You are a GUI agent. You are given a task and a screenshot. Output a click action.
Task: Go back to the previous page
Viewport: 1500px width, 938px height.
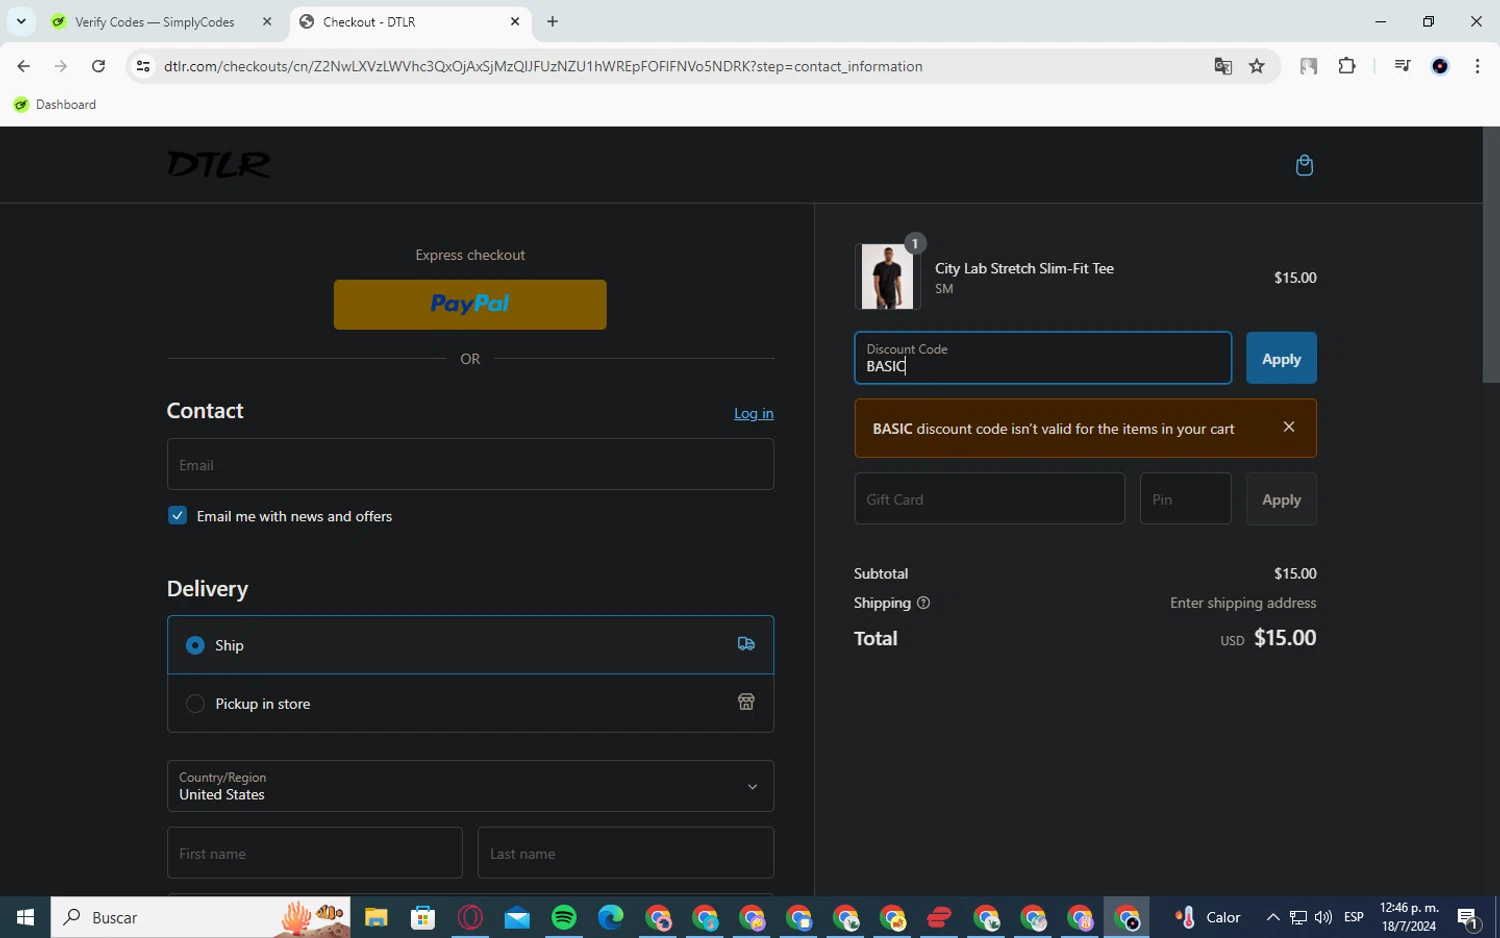(23, 66)
